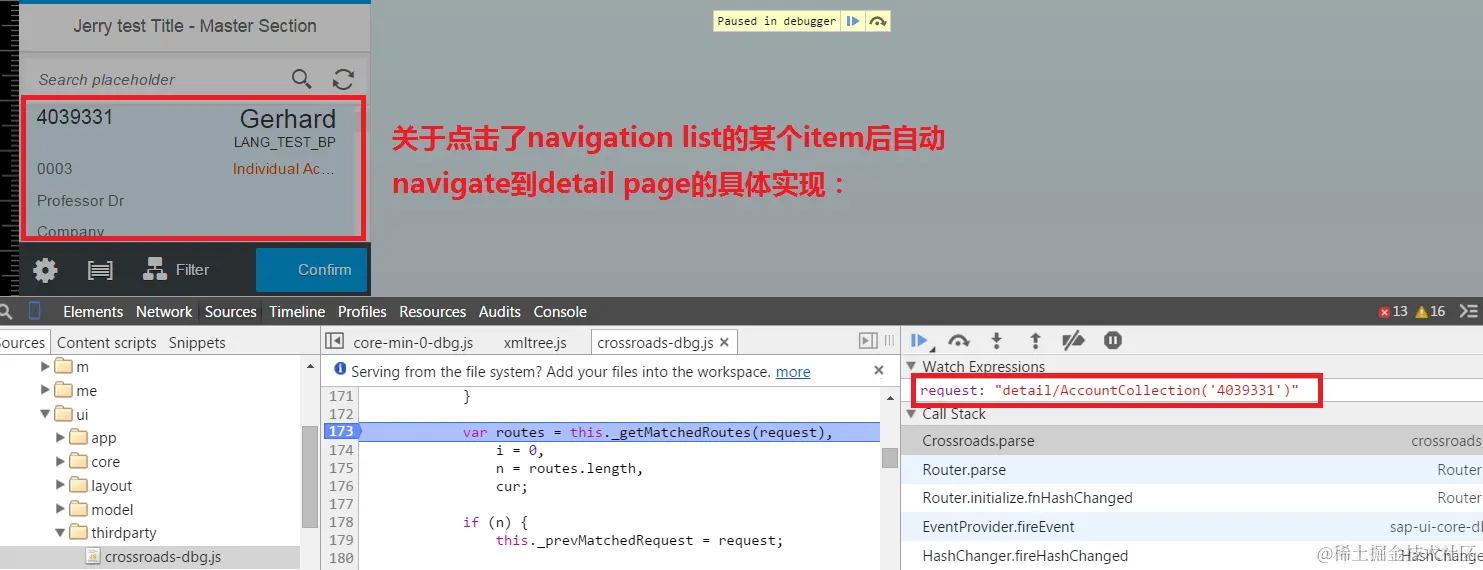Switch to Content scripts navigator tab
The height and width of the screenshot is (570, 1483).
coord(107,342)
